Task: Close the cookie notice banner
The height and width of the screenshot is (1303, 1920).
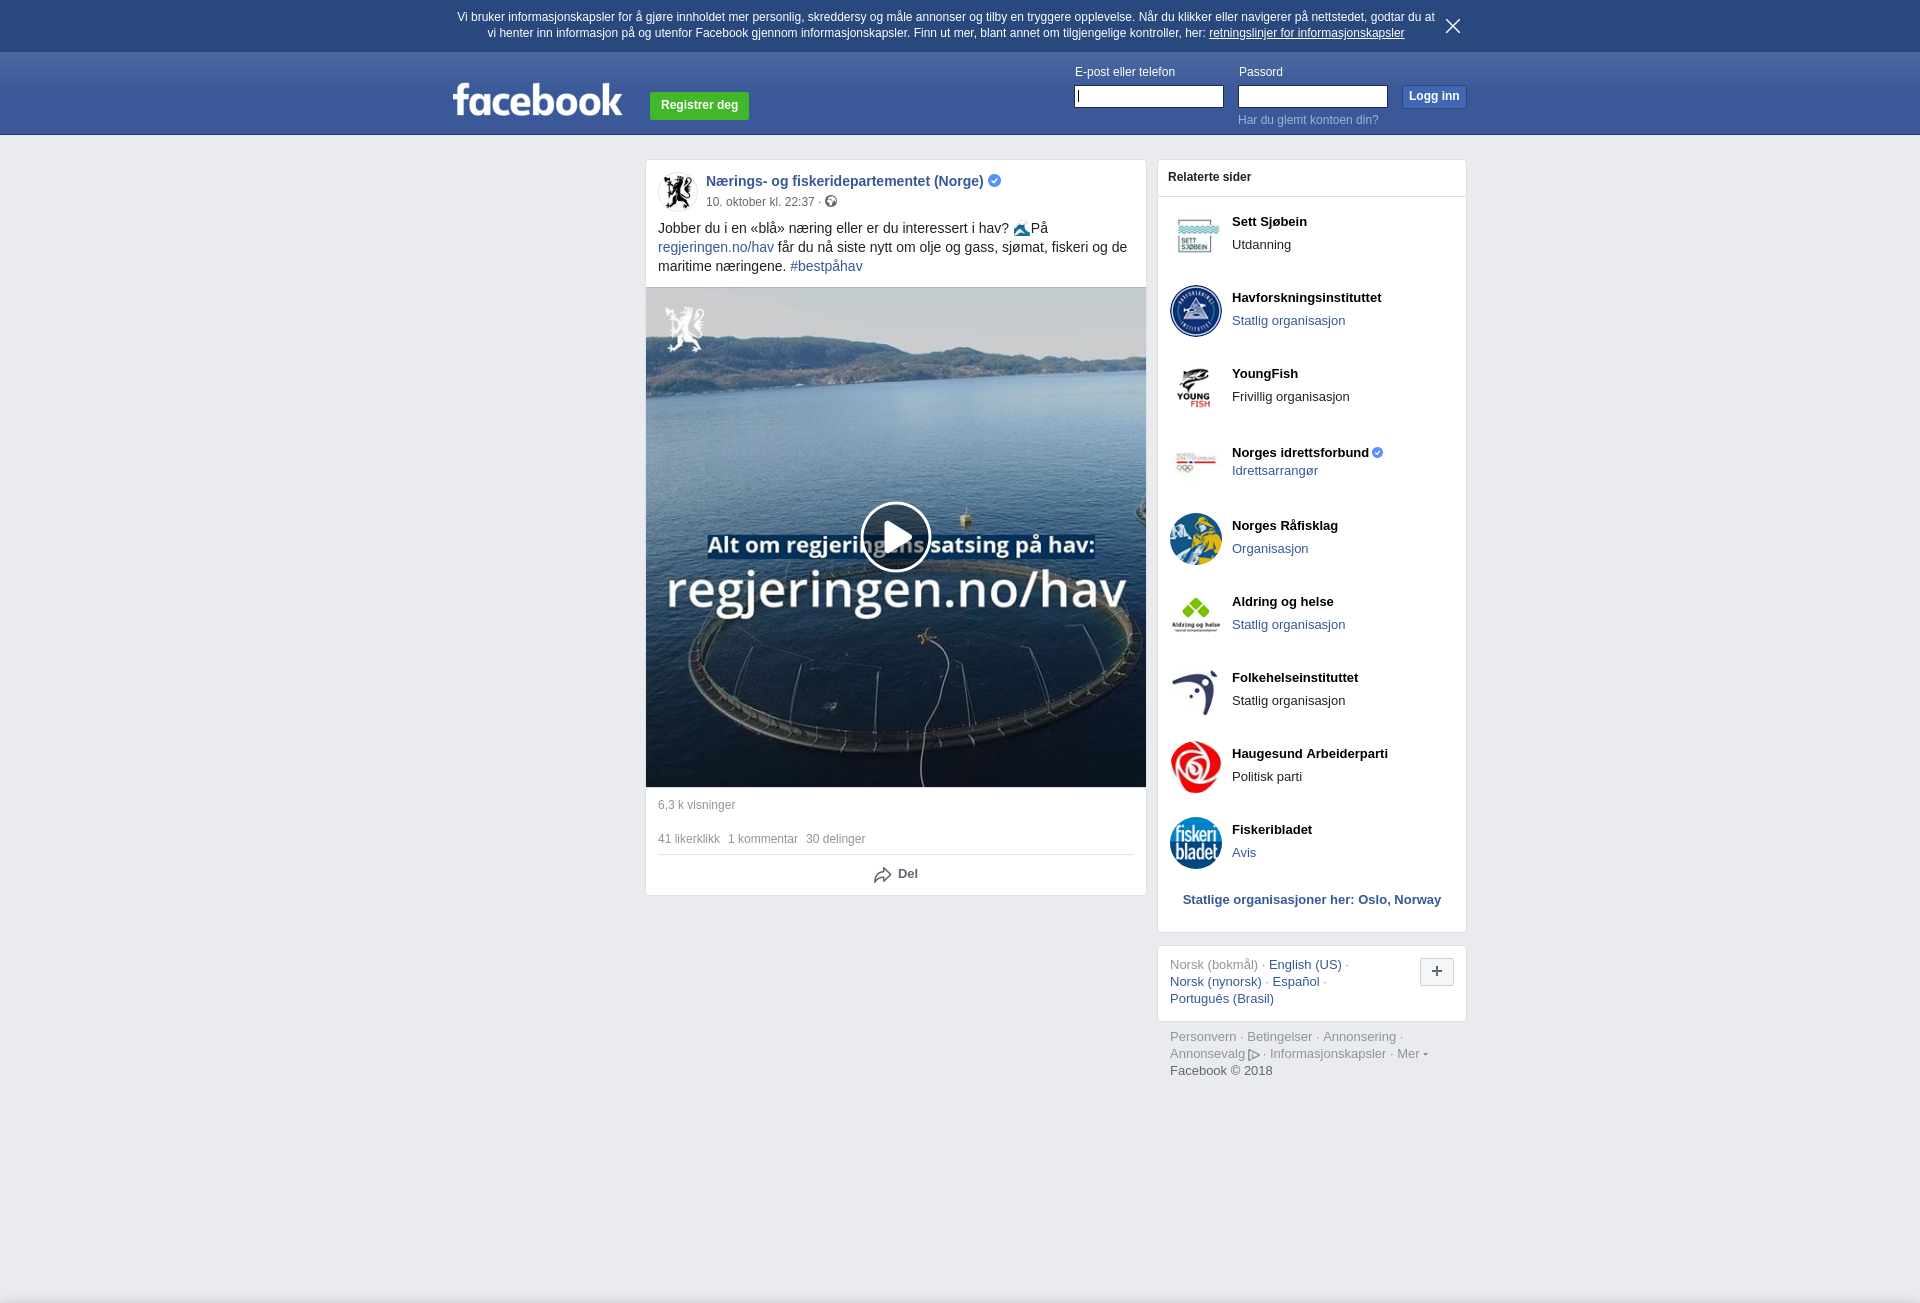Action: point(1453,26)
